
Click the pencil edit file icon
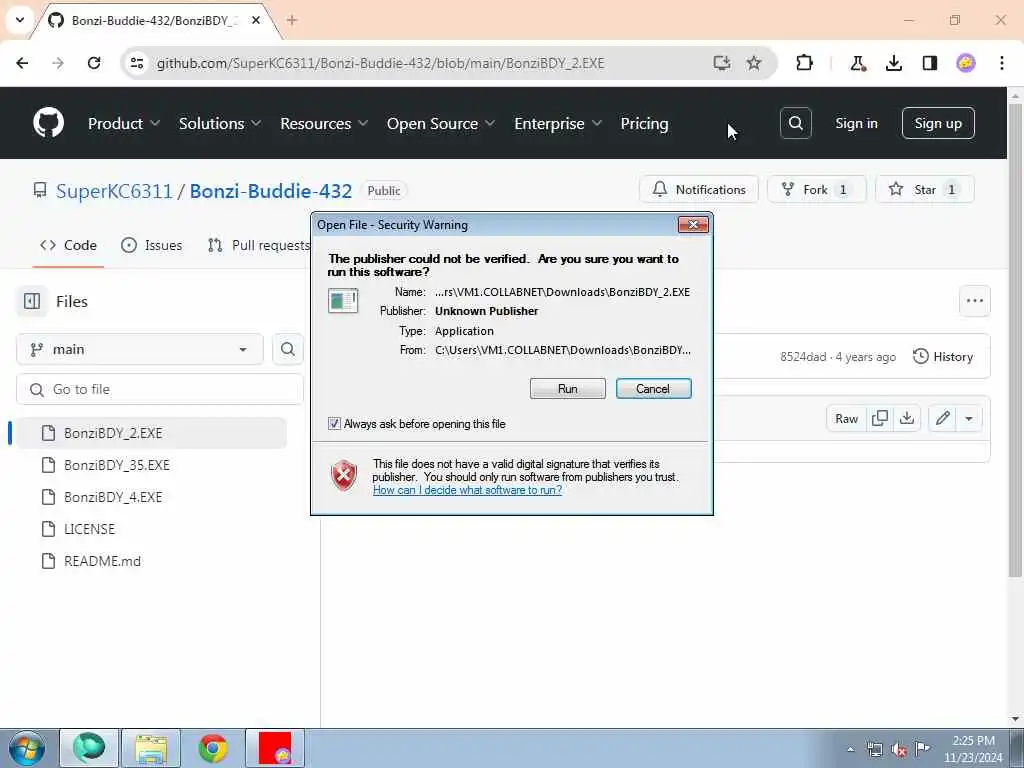coord(942,418)
